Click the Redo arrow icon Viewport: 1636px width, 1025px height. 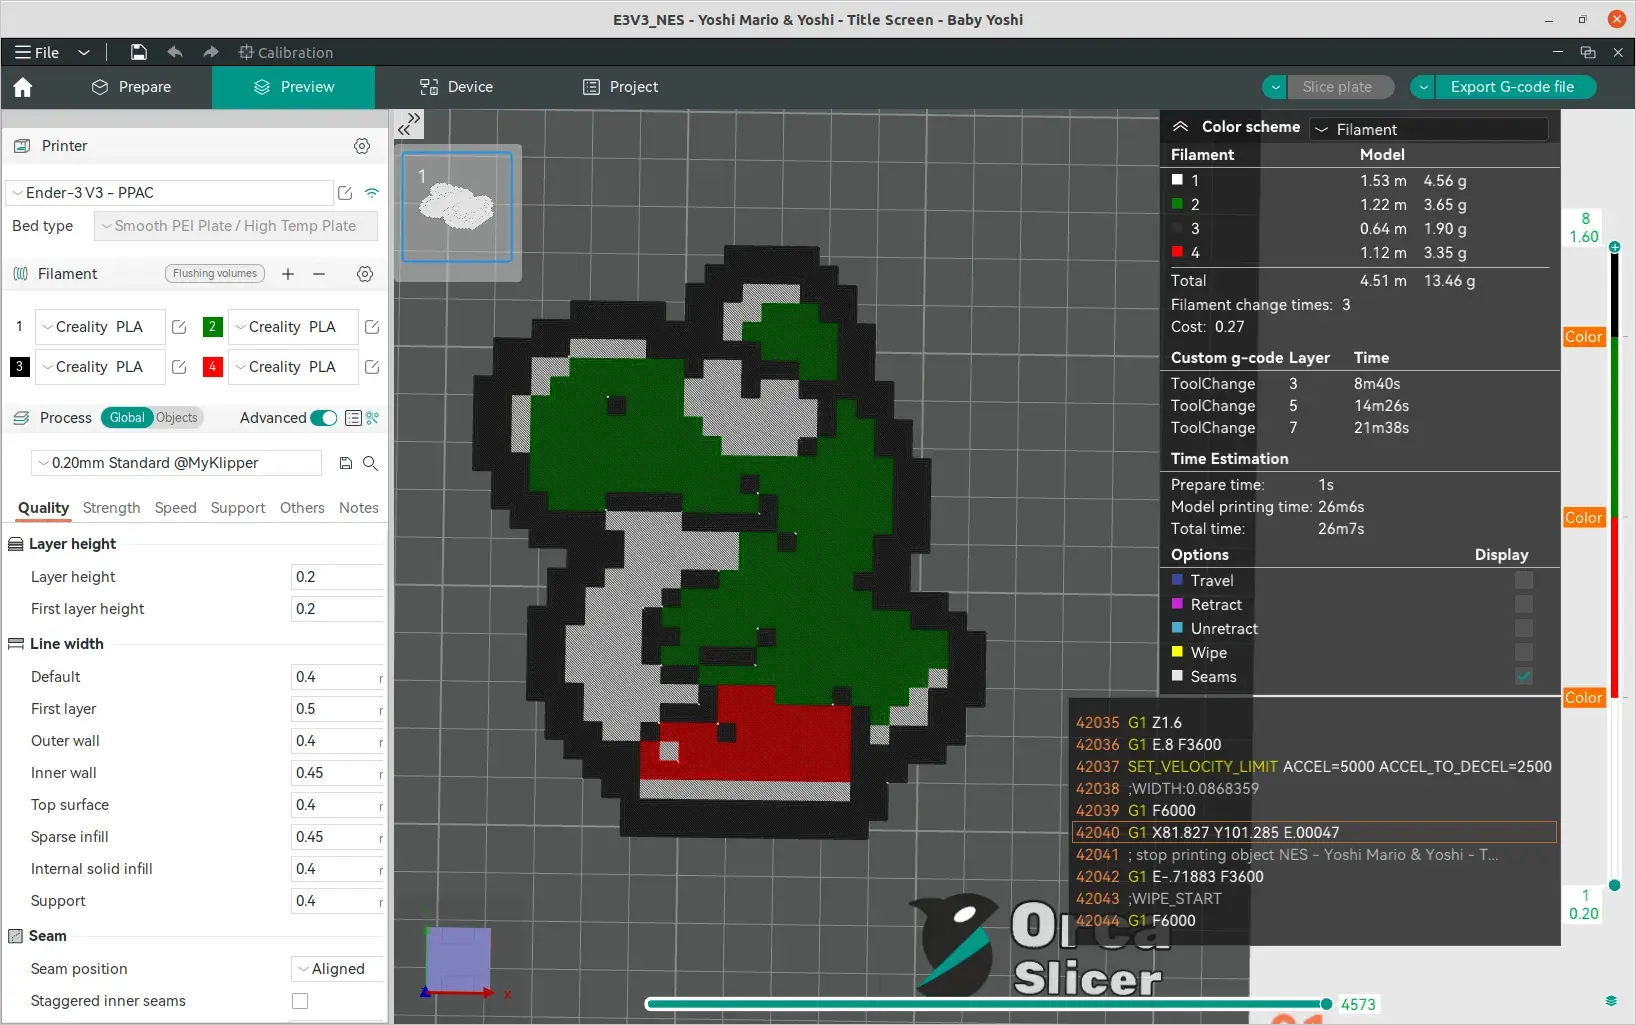click(210, 52)
